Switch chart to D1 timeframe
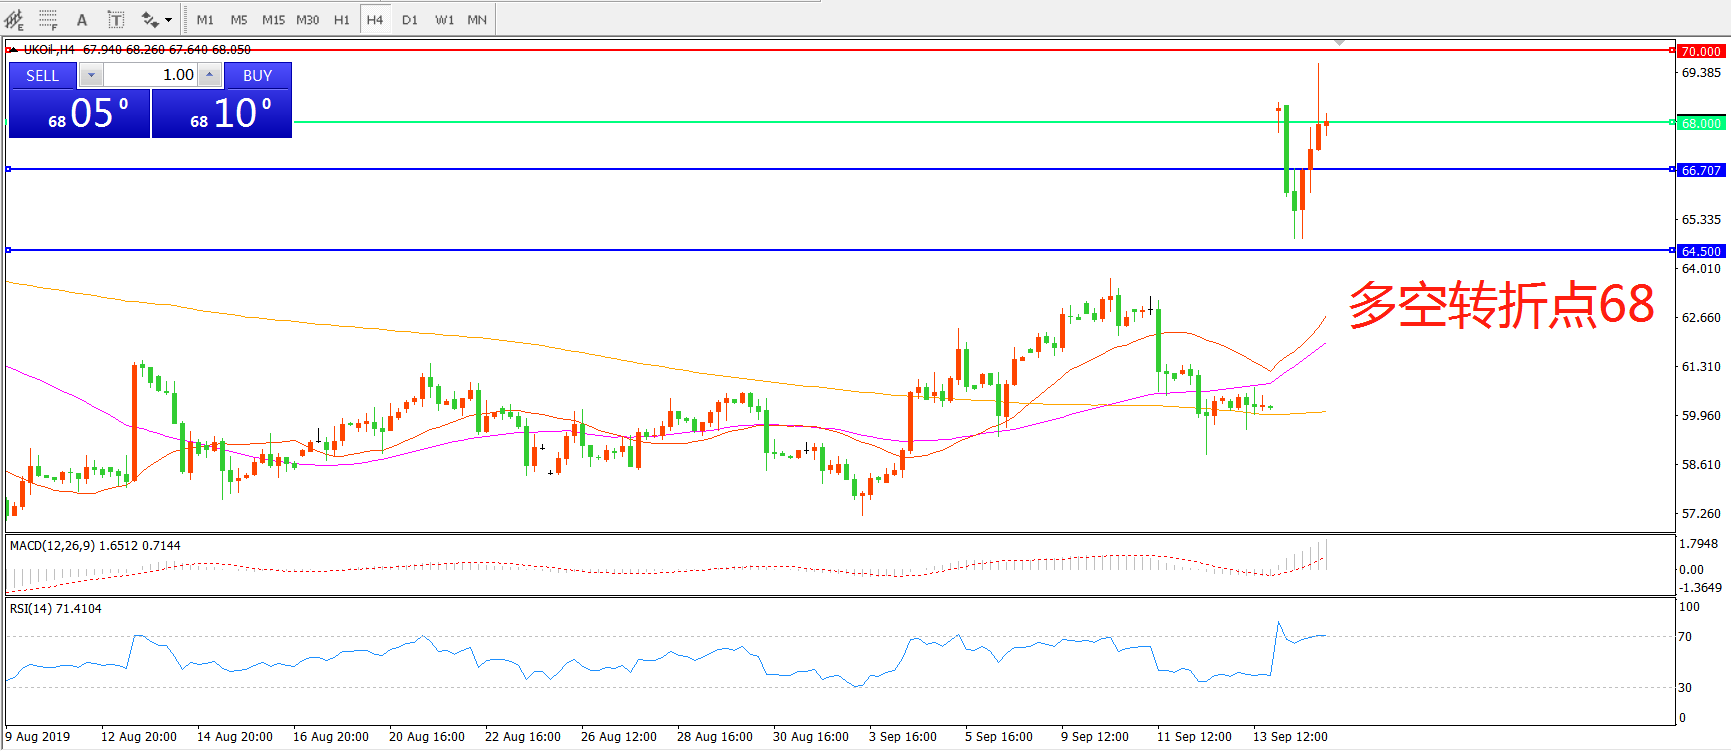Screen dimensions: 1731x751 [x=410, y=19]
